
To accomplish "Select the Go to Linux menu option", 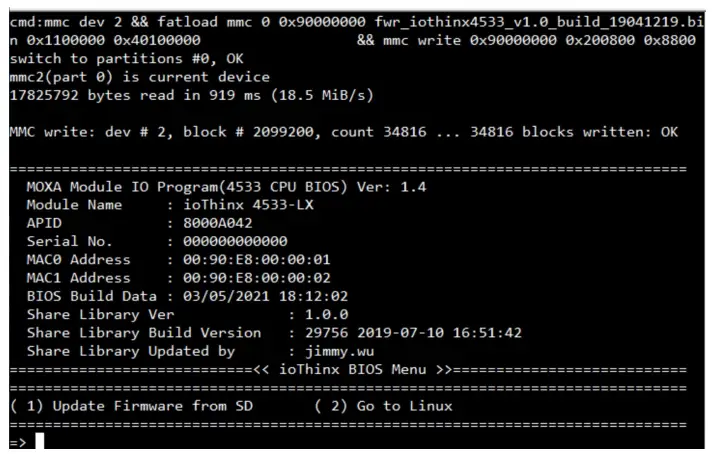I will point(383,406).
